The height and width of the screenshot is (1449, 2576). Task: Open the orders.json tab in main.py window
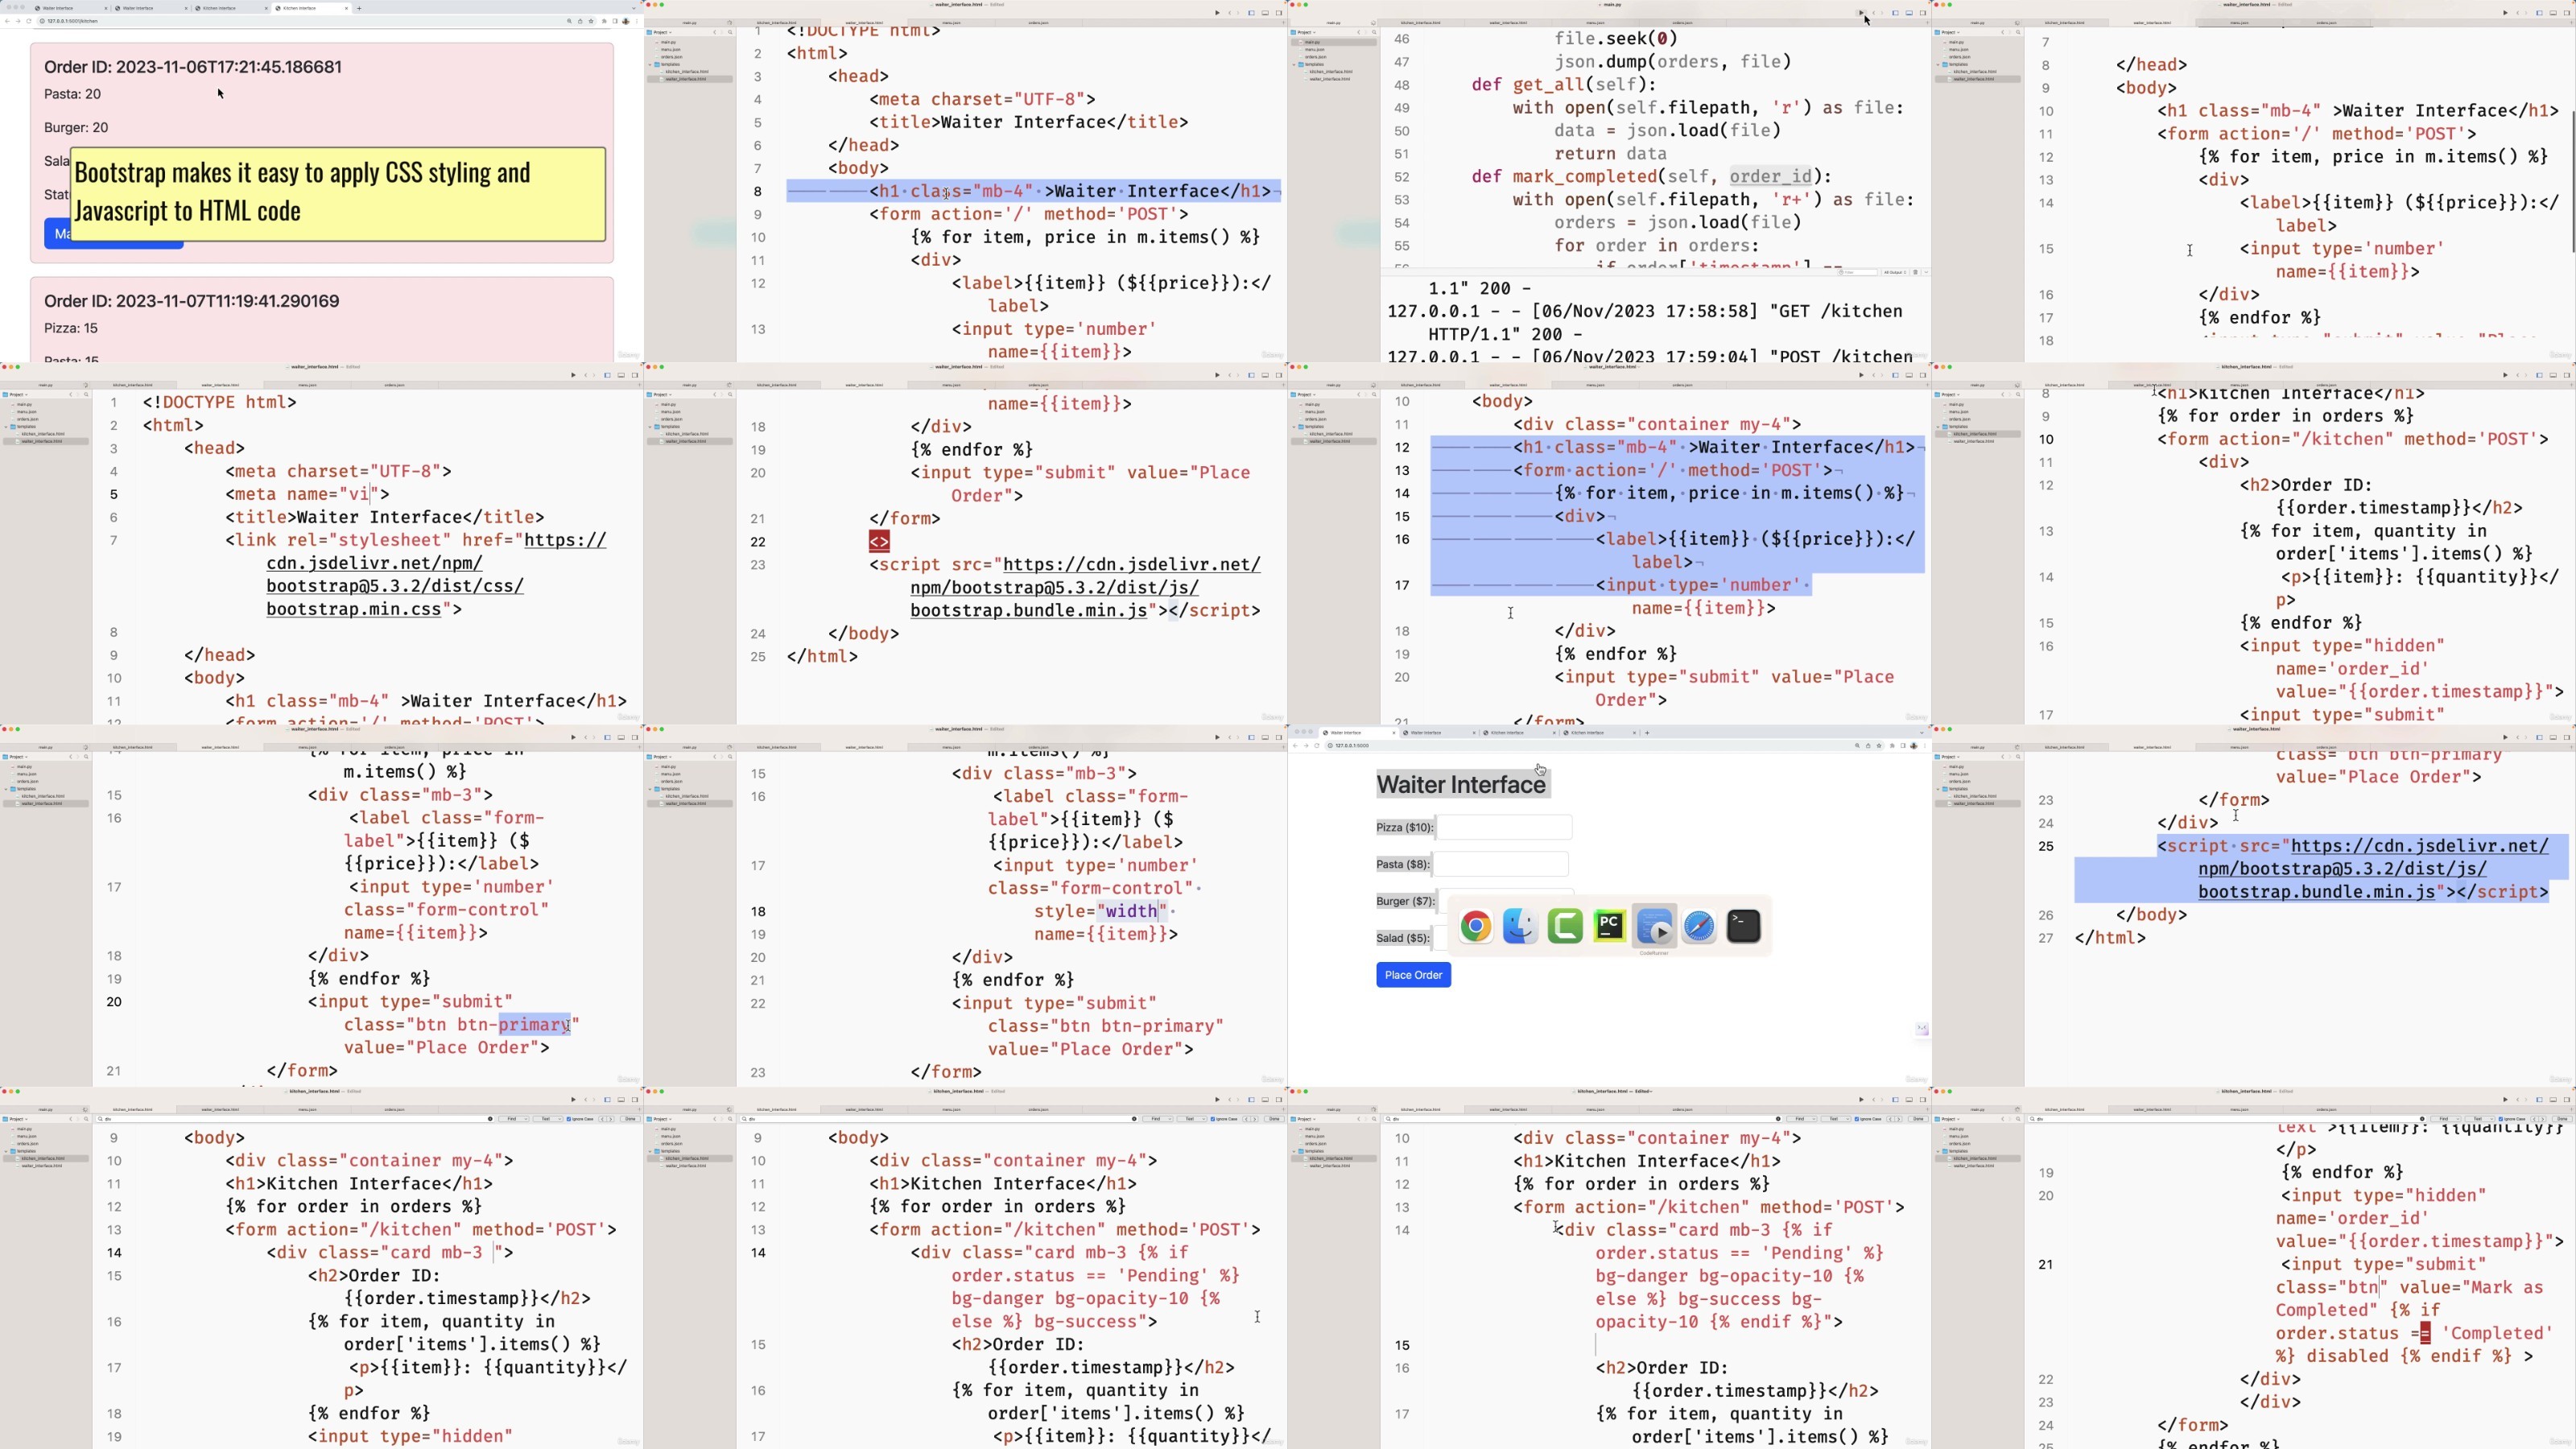click(1682, 22)
